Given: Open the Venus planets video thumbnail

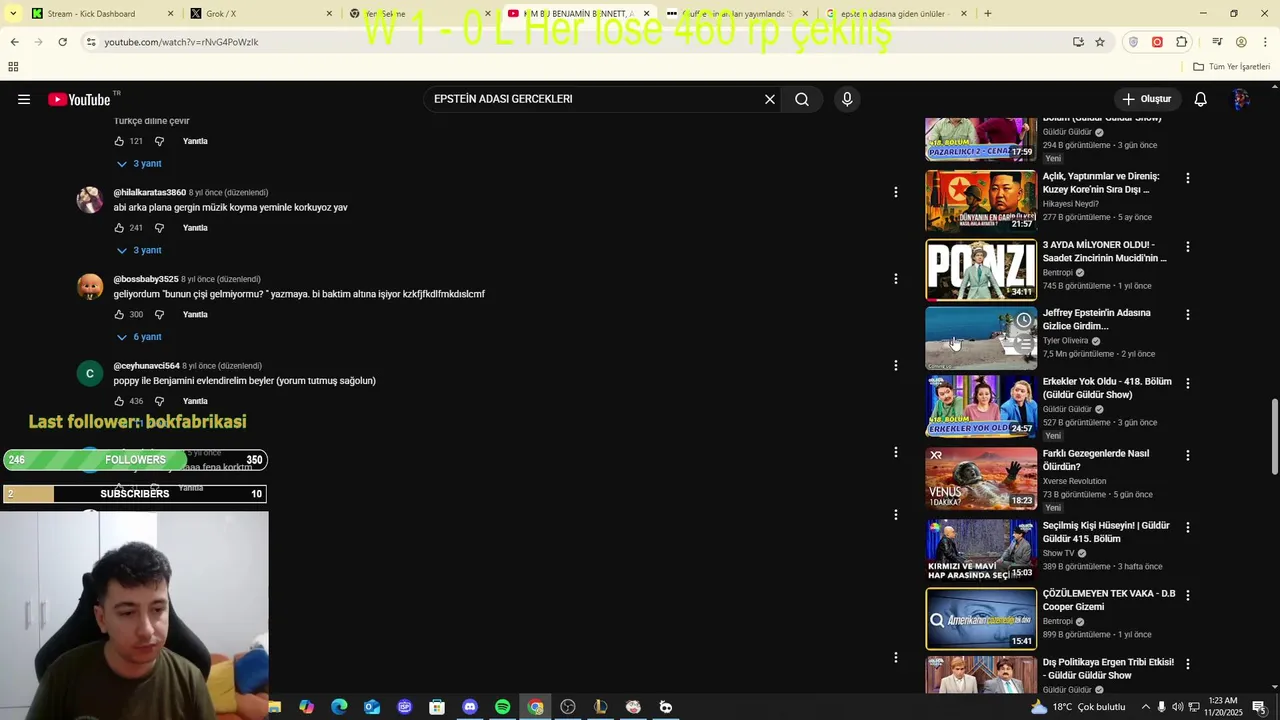Looking at the screenshot, I should point(981,478).
